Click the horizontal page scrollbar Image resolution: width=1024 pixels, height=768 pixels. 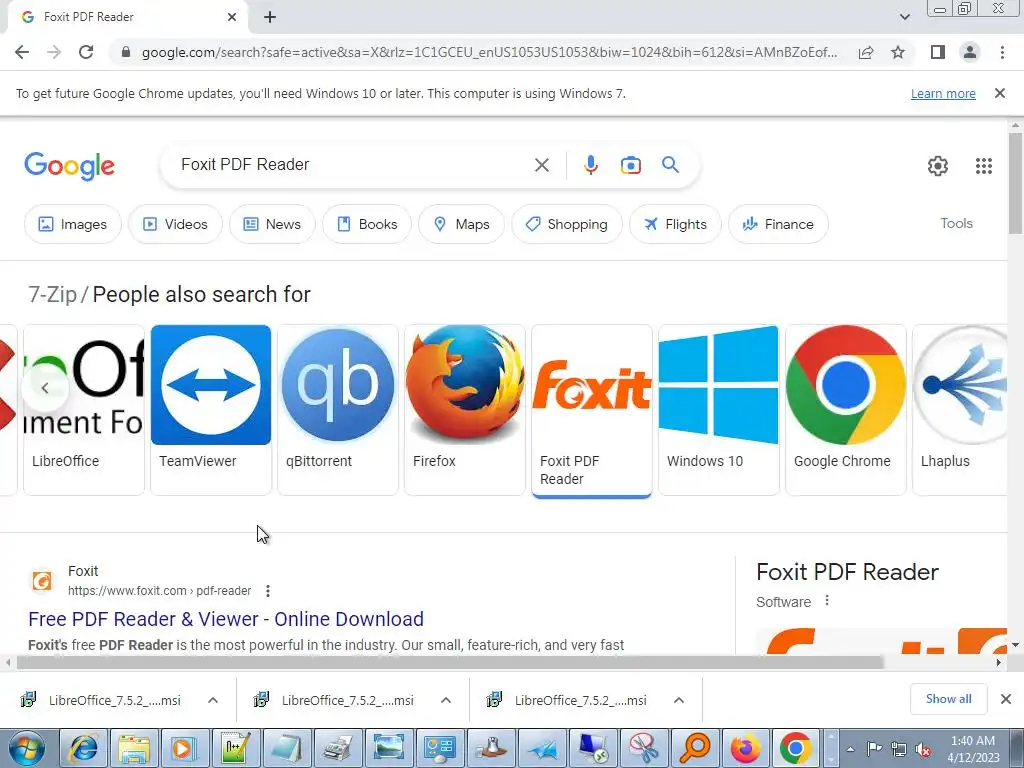click(451, 662)
